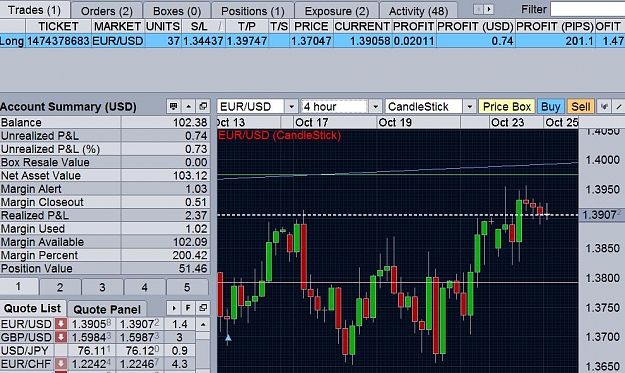Open the Account Summary options icon
This screenshot has height=373, width=625.
pyautogui.click(x=173, y=106)
